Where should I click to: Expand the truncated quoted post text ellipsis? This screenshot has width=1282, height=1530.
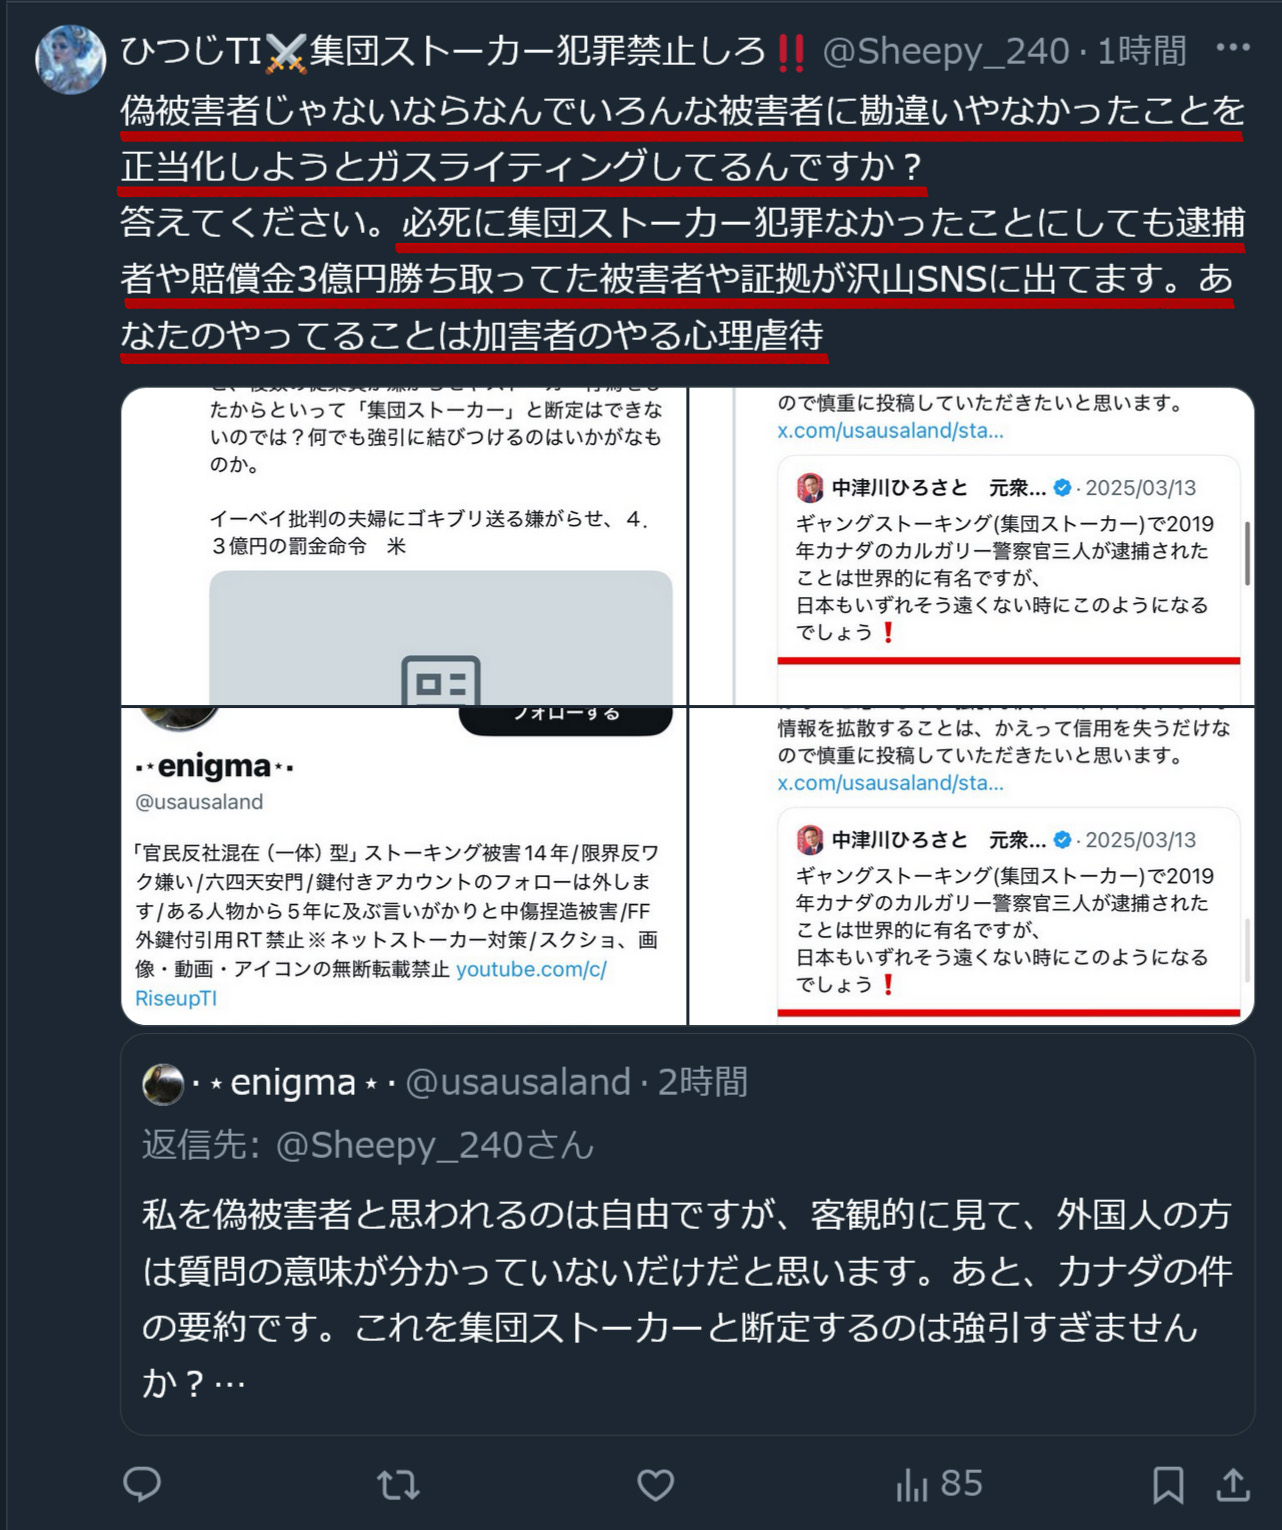click(x=229, y=1384)
